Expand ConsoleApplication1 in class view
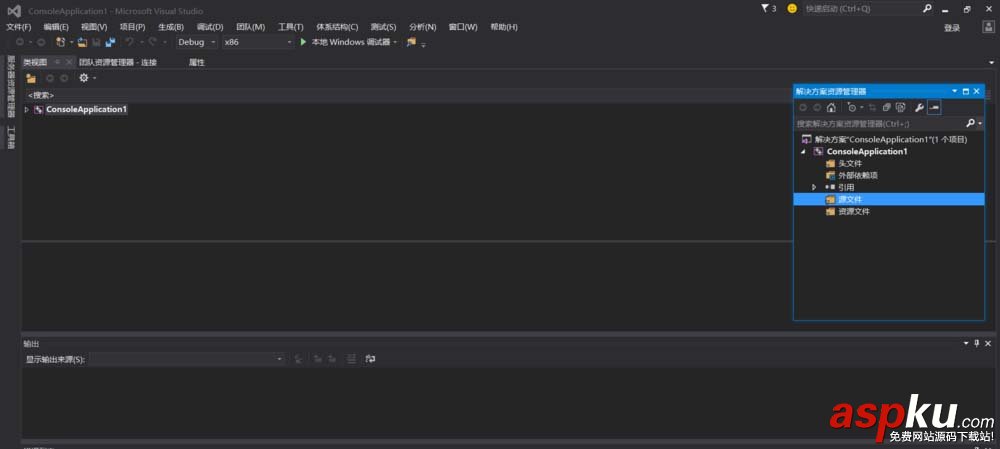Image resolution: width=1000 pixels, height=449 pixels. click(26, 110)
